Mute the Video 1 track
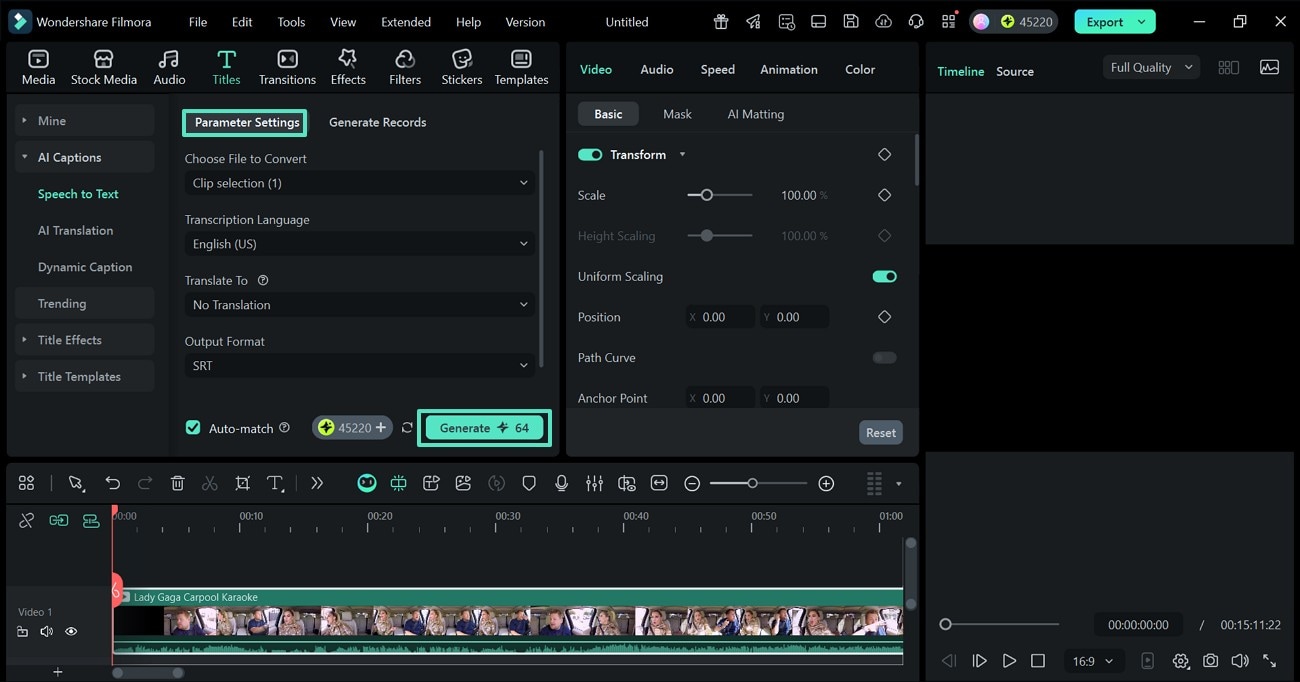This screenshot has width=1300, height=682. click(46, 631)
